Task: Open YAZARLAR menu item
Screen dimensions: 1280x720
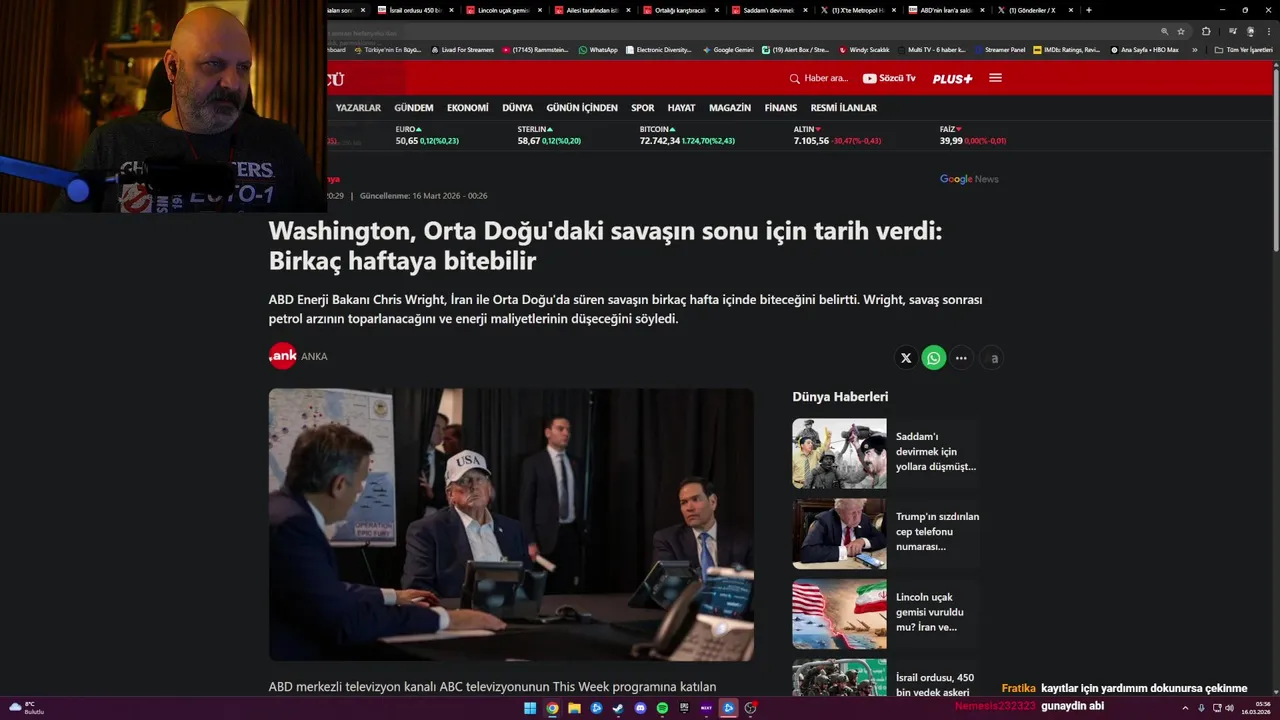Action: coord(358,108)
